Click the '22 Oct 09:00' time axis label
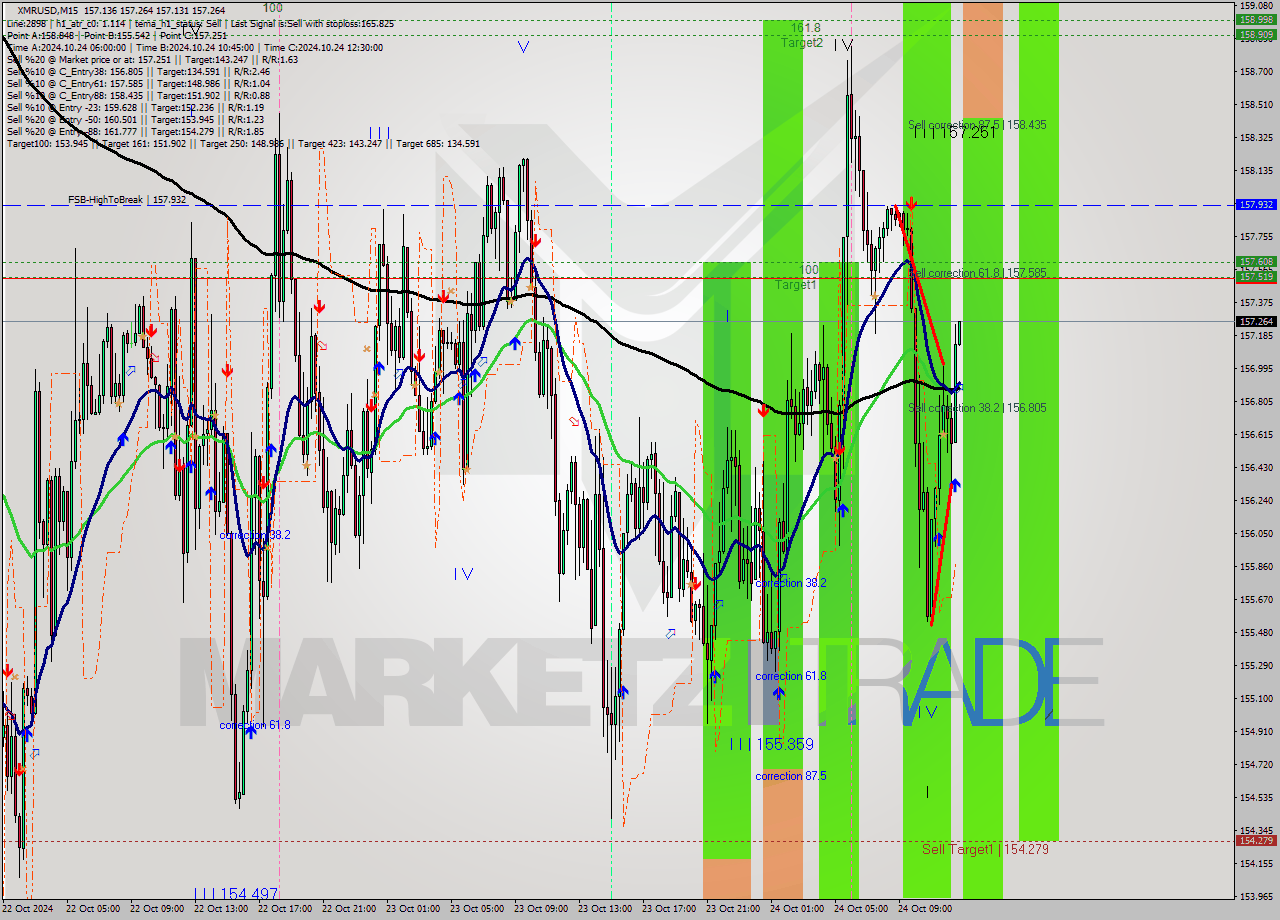1280x920 pixels. pyautogui.click(x=156, y=909)
